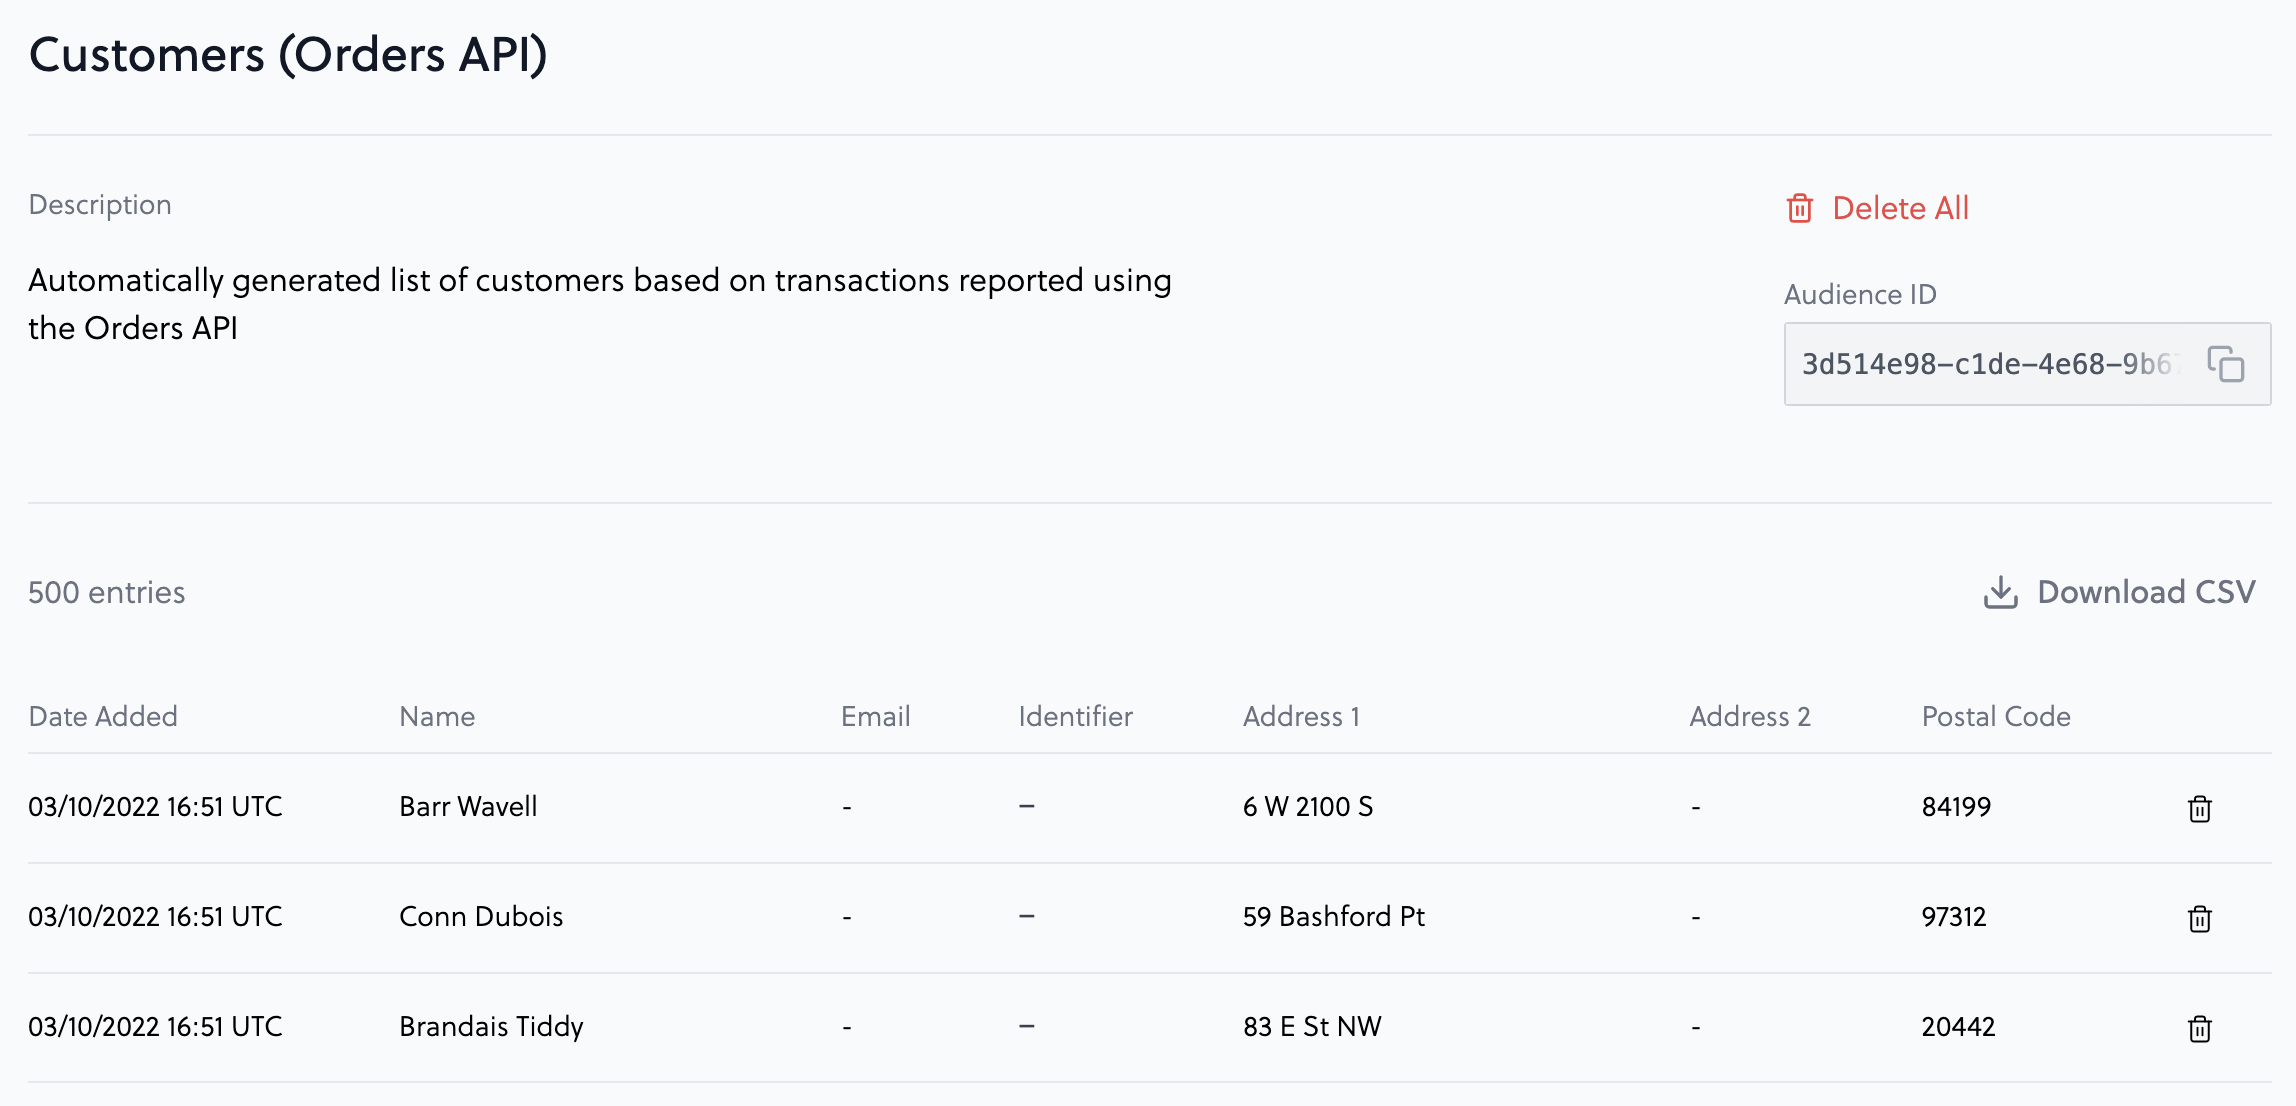Screen dimensions: 2296x1106
Task: Click the Delete All link text
Action: [1900, 208]
